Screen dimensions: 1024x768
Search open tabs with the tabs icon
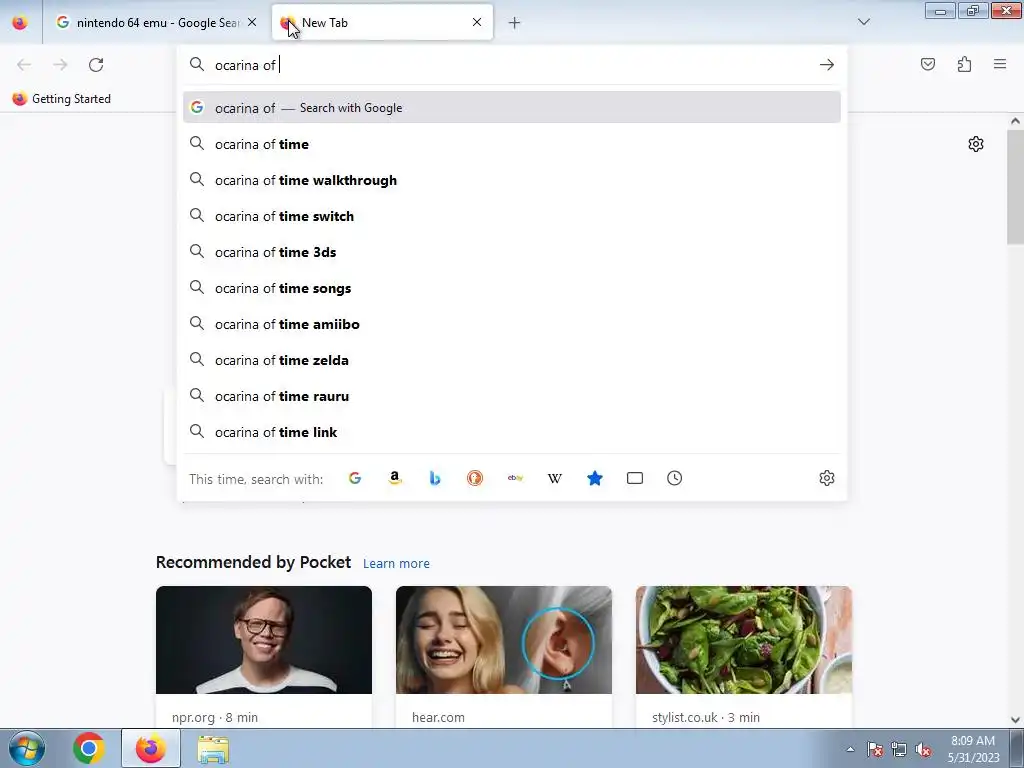pos(635,478)
